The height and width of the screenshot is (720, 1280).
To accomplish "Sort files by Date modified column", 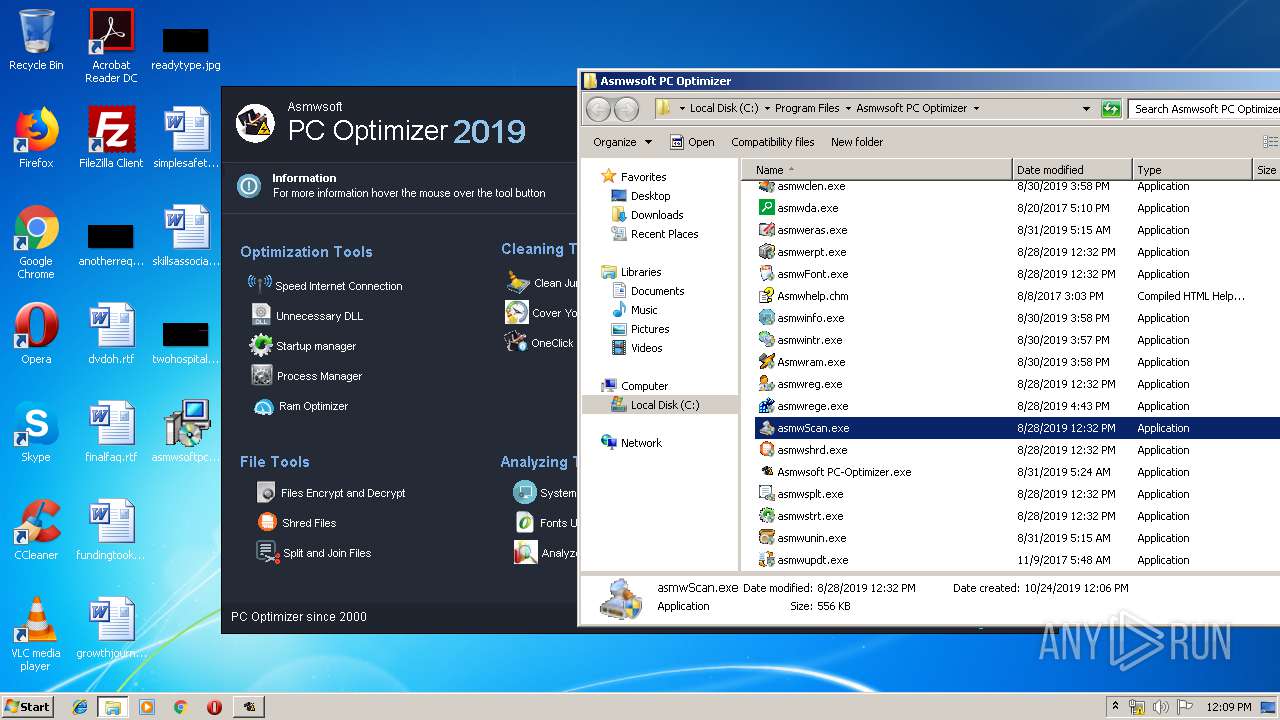I will coord(1072,170).
